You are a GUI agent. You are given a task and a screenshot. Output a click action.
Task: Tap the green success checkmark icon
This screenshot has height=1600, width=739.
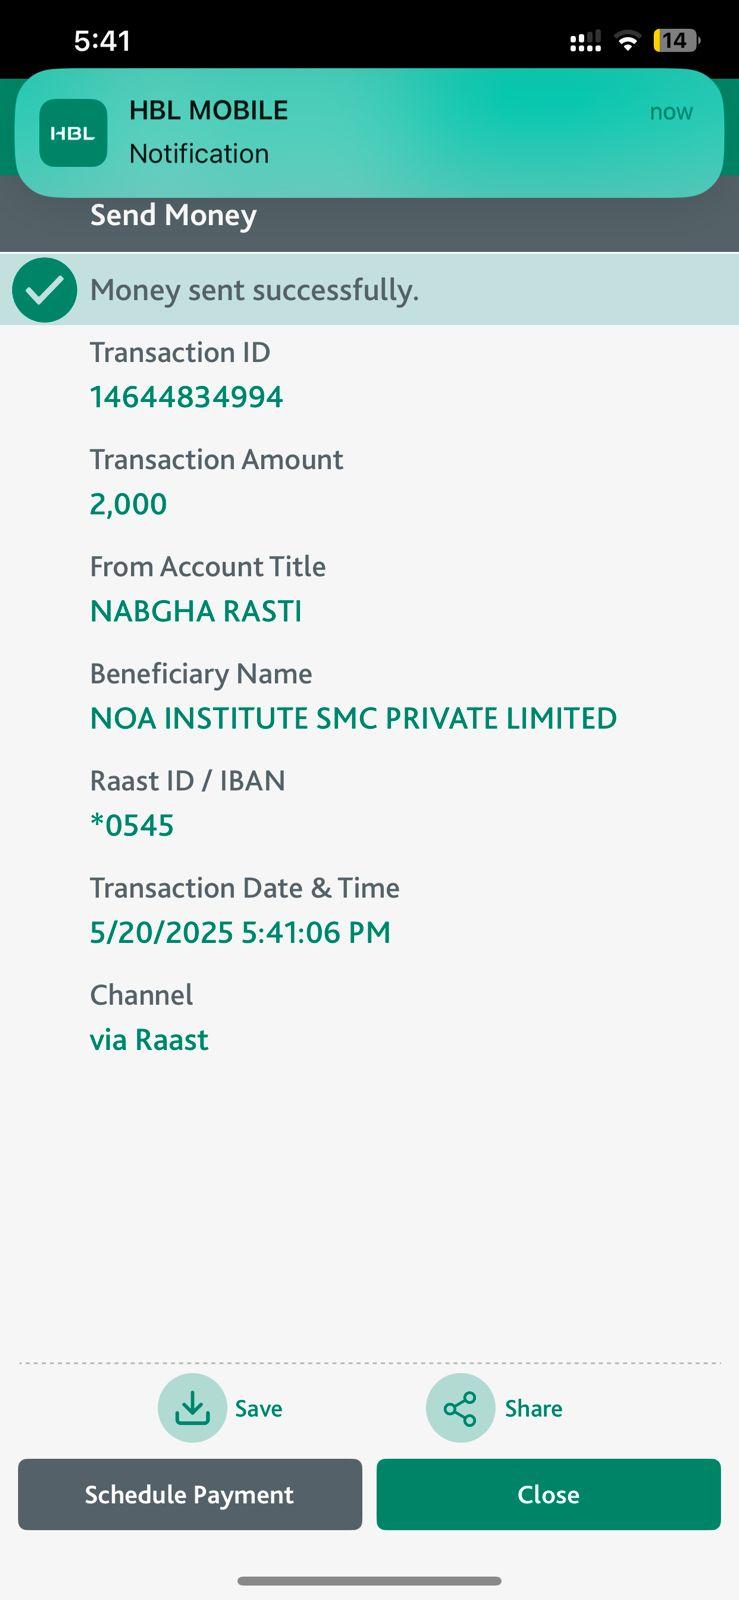(44, 290)
